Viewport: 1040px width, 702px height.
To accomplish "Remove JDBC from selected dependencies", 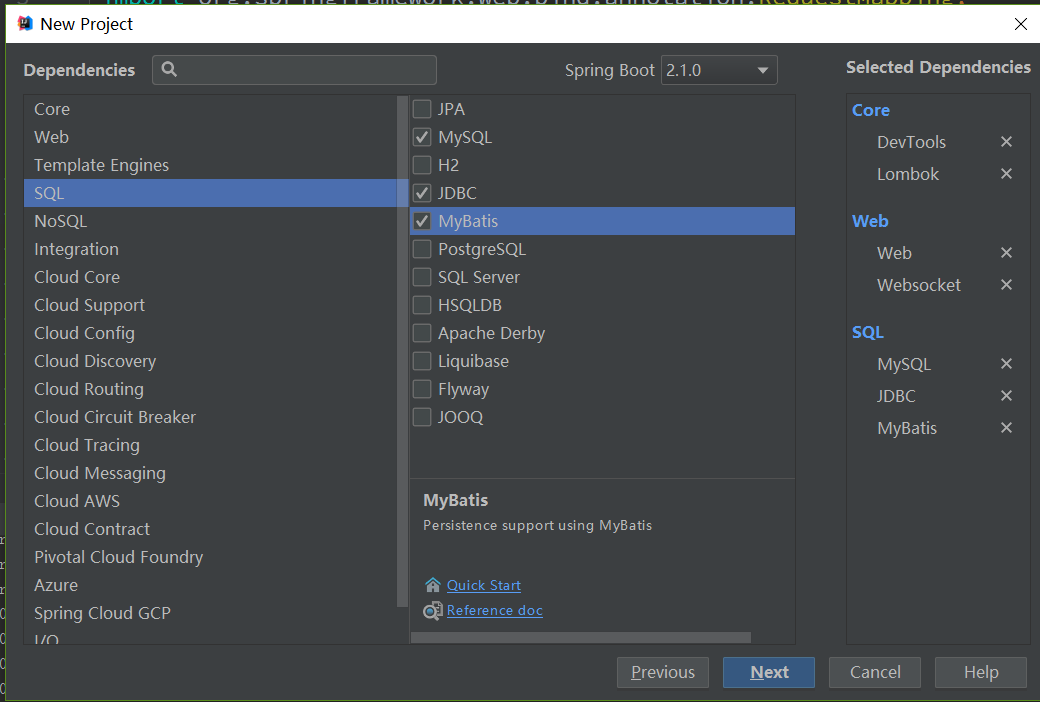I will (1006, 395).
